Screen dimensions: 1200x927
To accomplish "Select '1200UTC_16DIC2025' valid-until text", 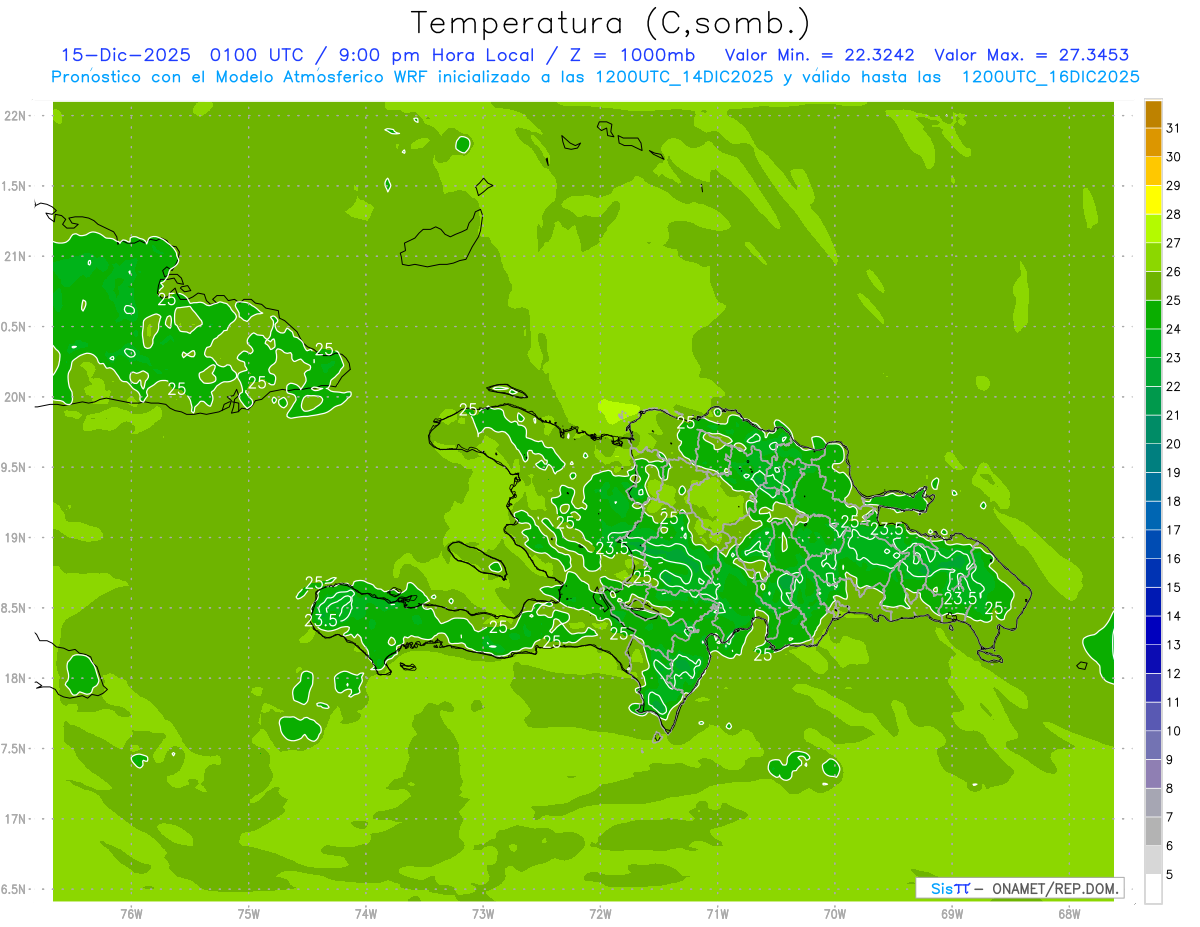I will pyautogui.click(x=1050, y=77).
